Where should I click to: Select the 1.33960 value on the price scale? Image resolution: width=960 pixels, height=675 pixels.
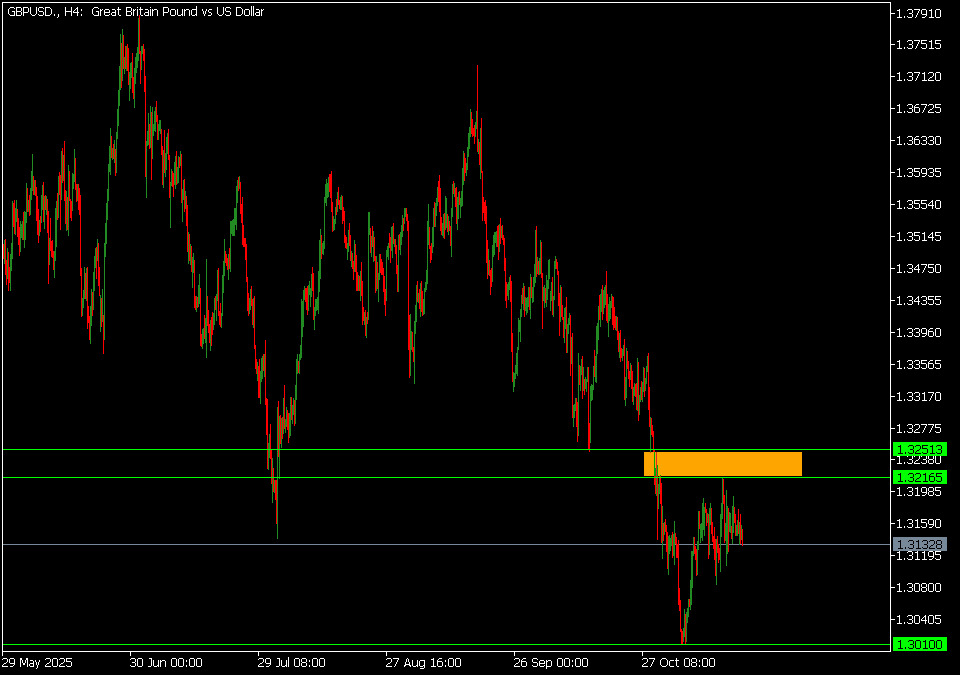point(920,333)
